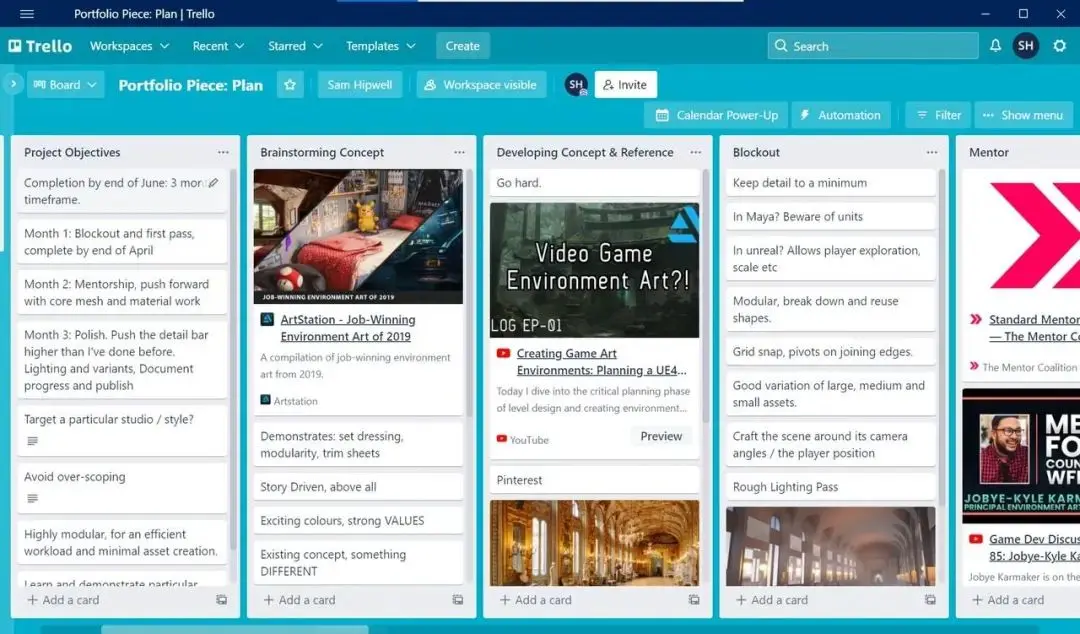Open Keep detail to a minimum card
This screenshot has width=1080, height=634.
tap(831, 183)
